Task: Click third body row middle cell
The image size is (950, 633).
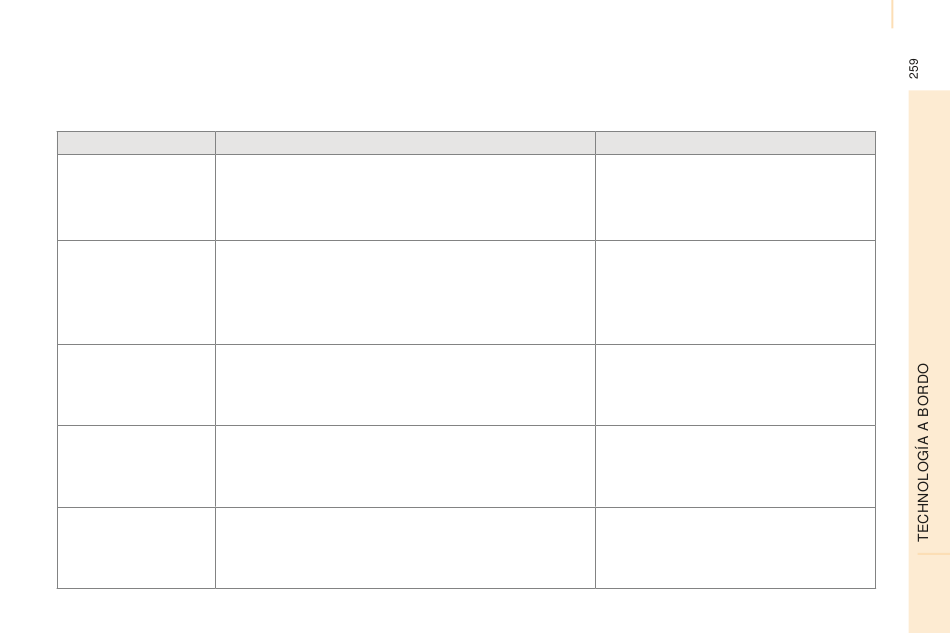Action: [405, 385]
